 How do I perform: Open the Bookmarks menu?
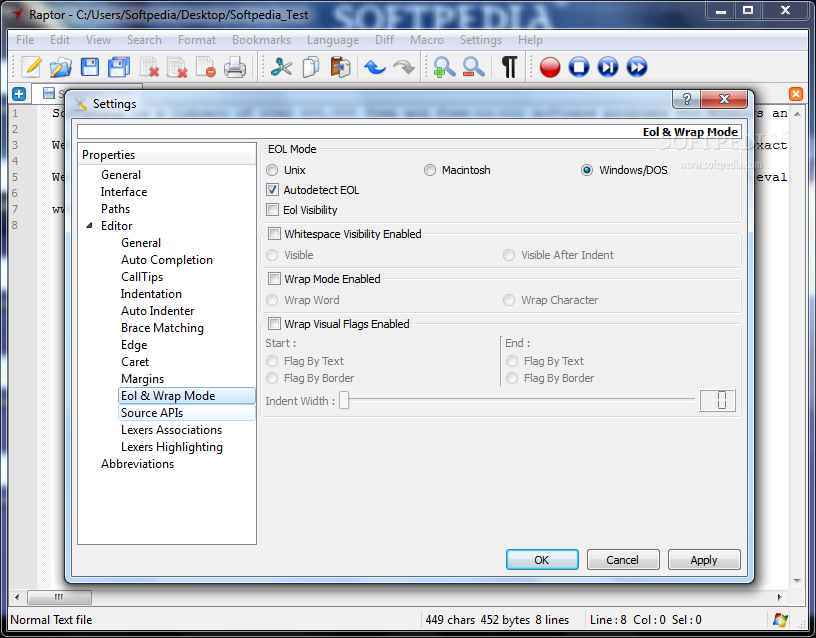coord(261,40)
